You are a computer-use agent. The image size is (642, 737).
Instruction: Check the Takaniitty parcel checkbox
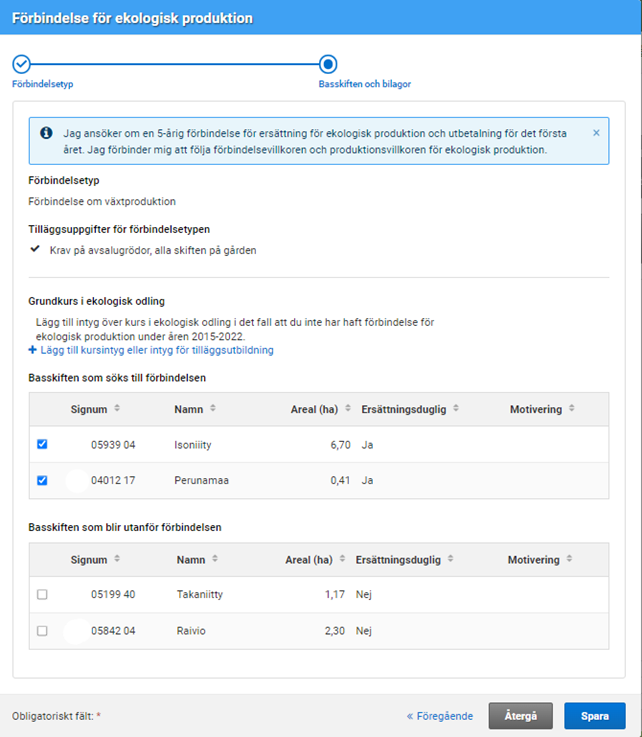tap(42, 595)
